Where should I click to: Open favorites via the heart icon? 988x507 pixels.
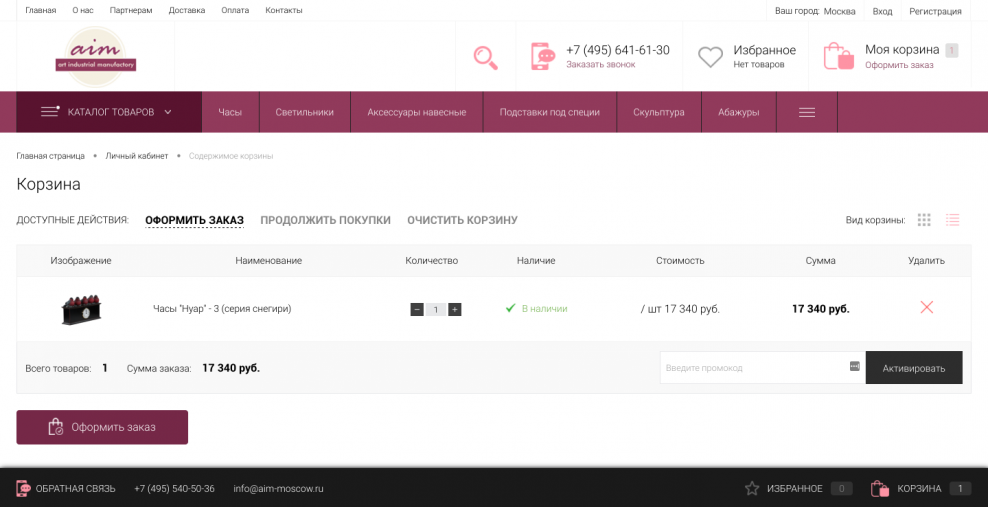coord(710,57)
